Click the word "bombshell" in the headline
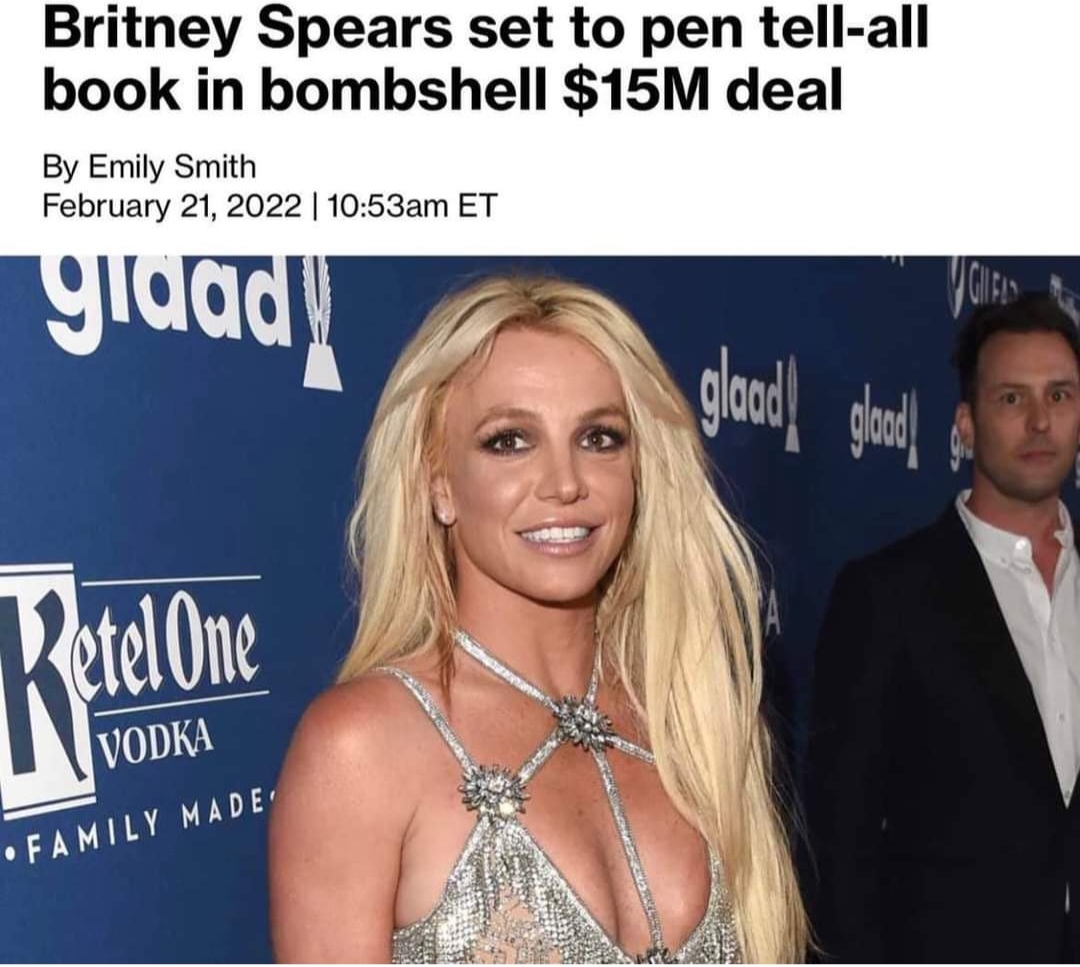Viewport: 1080px width, 967px height. pyautogui.click(x=408, y=90)
